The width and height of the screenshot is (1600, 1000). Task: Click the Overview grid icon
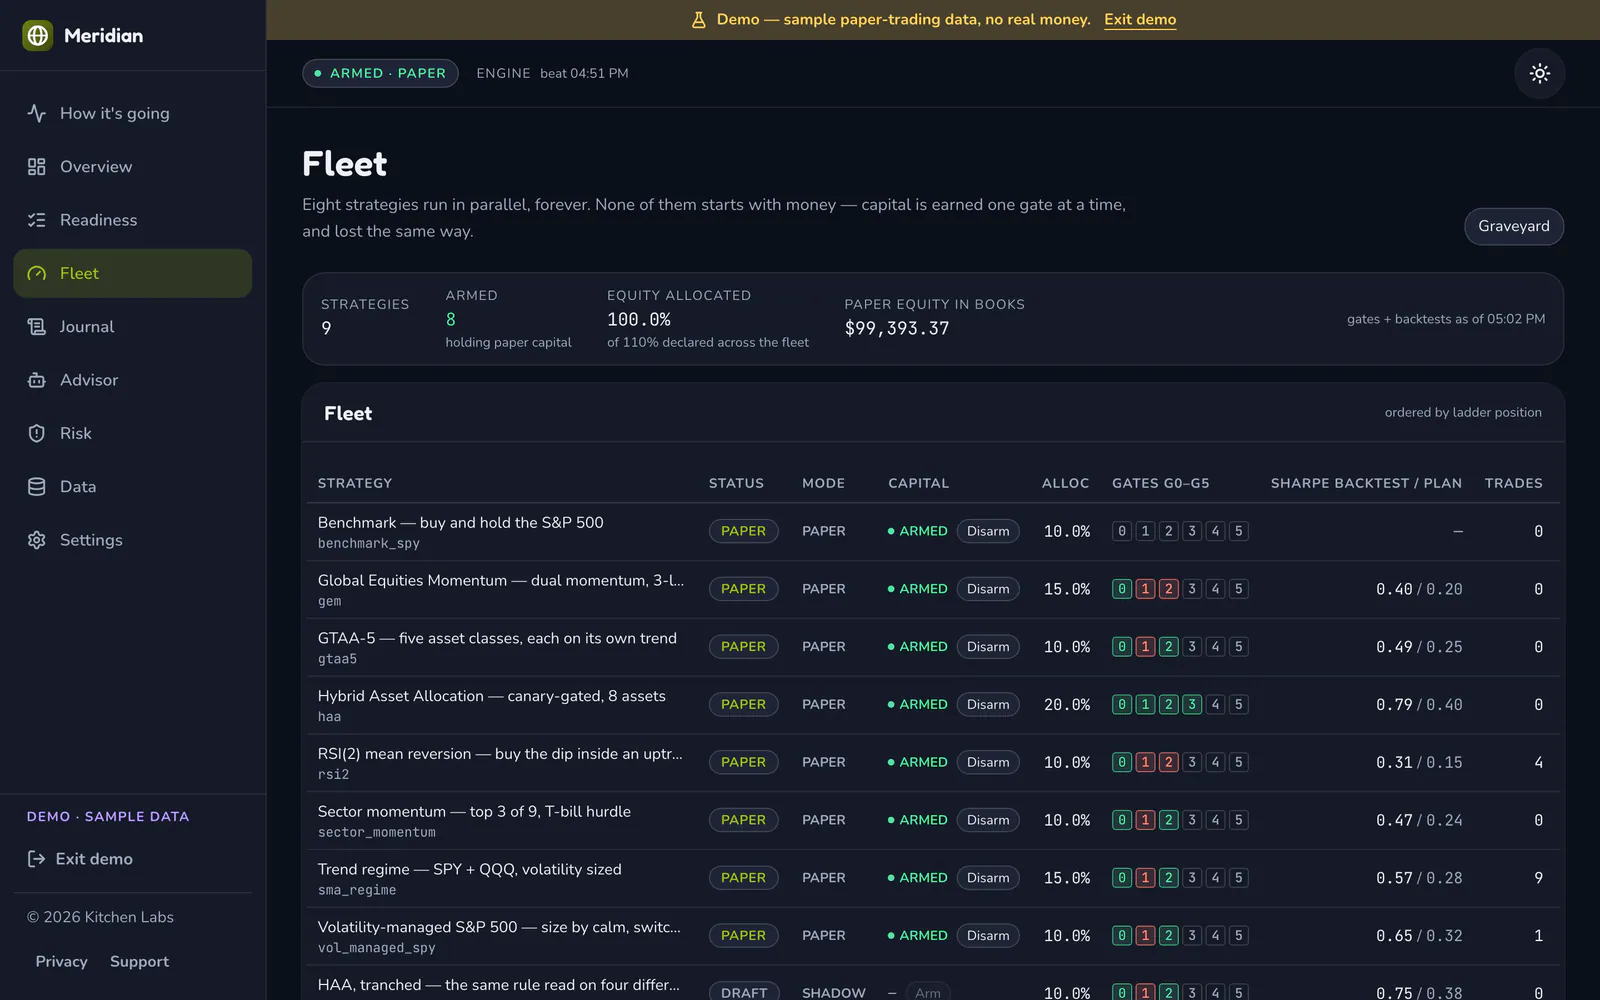37,167
